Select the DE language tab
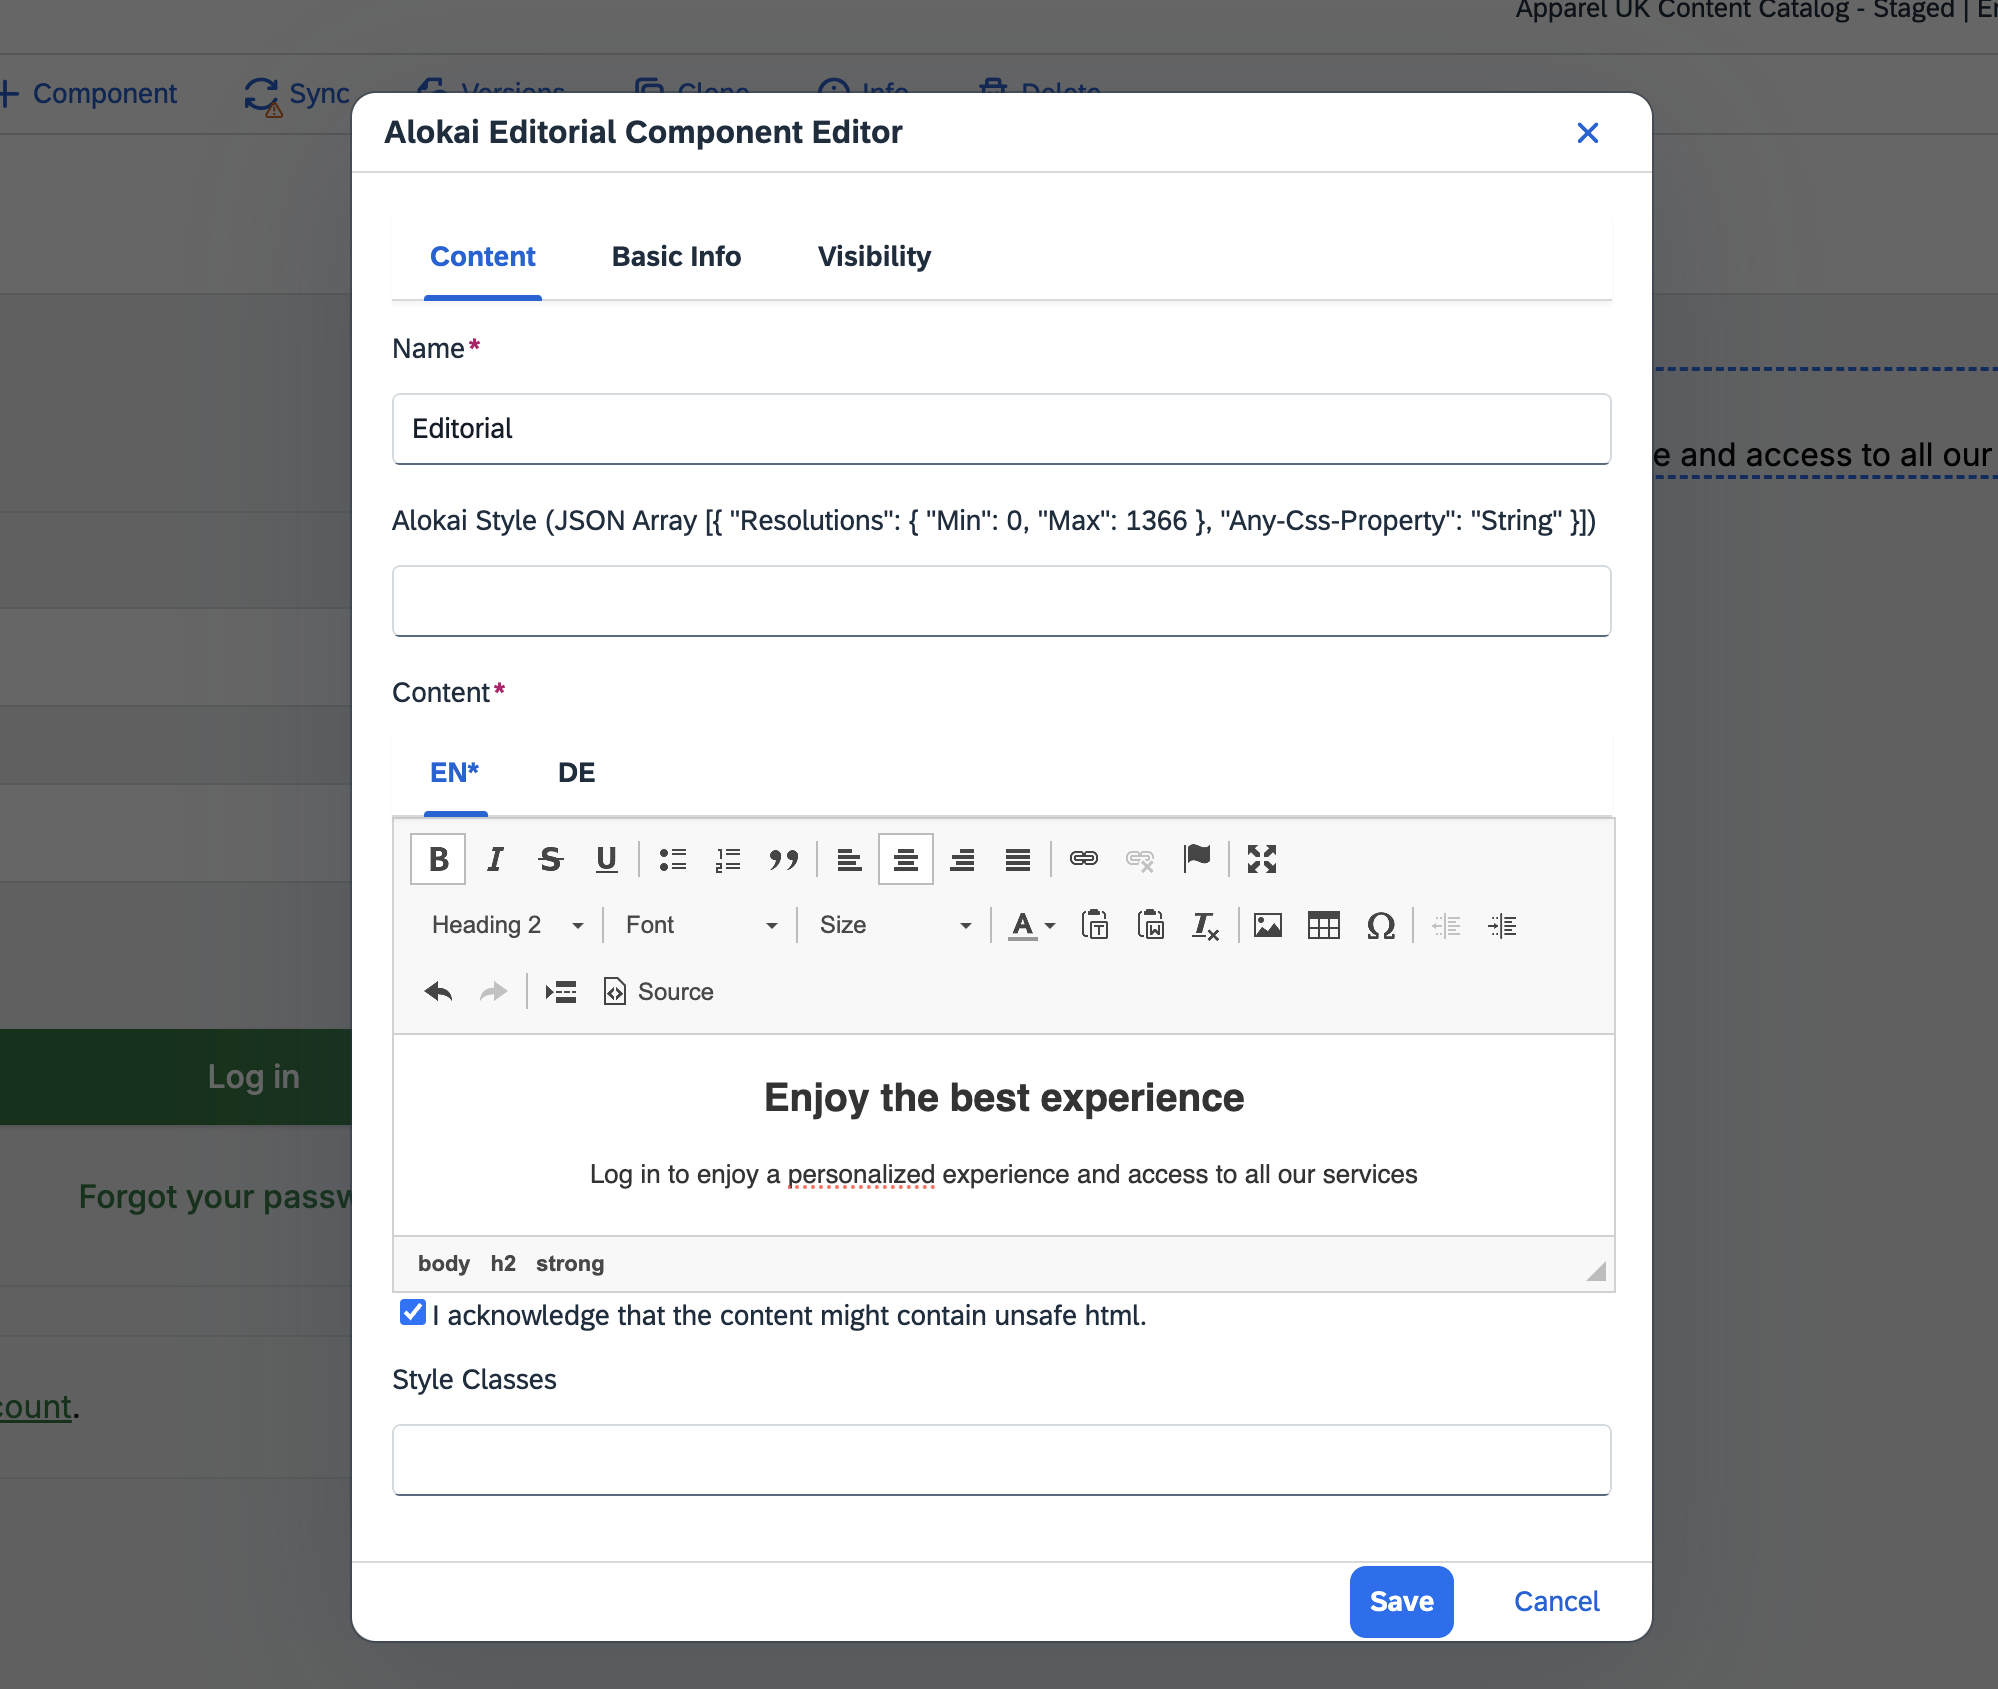 [577, 773]
